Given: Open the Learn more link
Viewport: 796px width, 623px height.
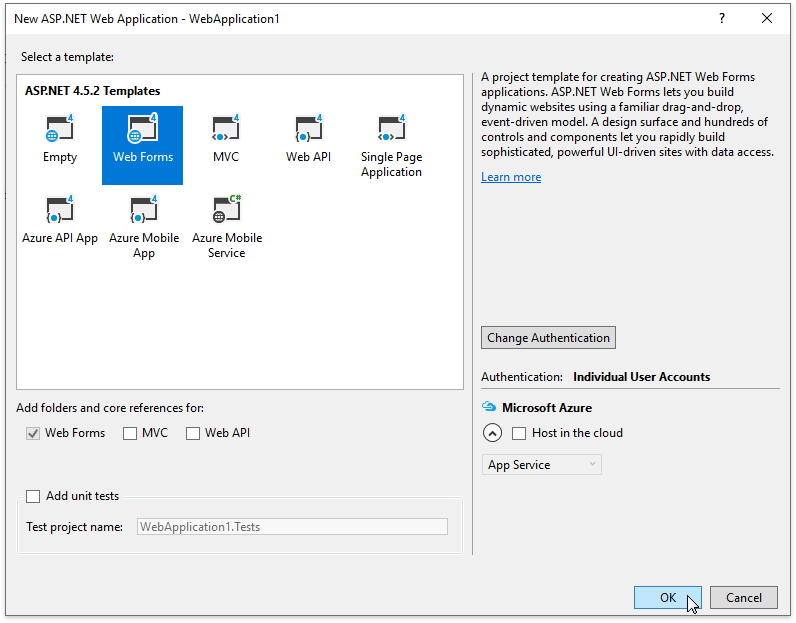Looking at the screenshot, I should [511, 177].
